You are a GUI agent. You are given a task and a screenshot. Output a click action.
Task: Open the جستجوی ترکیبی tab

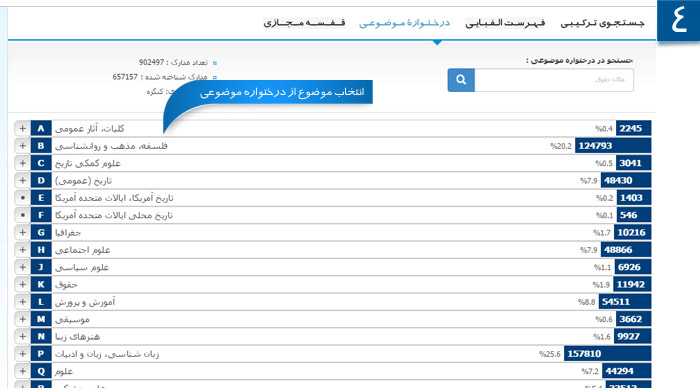[x=602, y=22]
